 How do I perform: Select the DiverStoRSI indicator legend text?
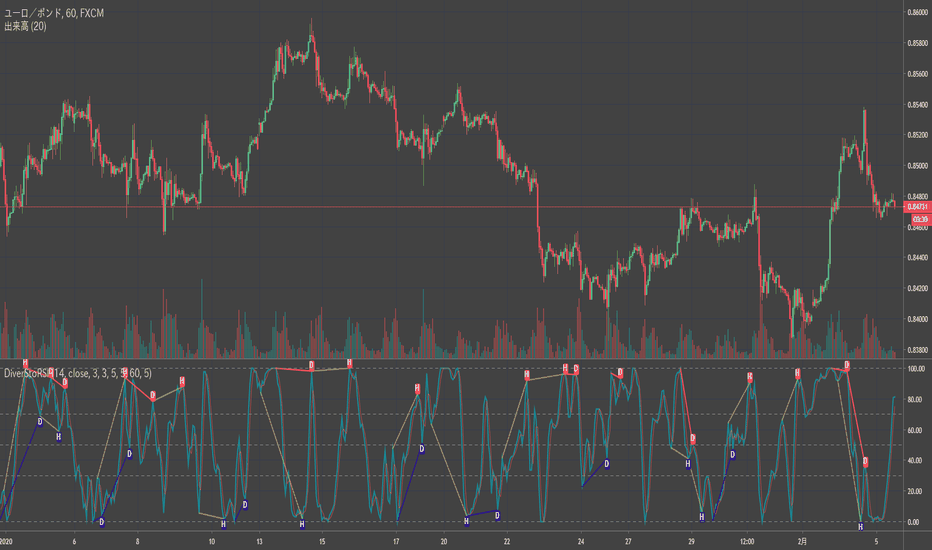click(x=77, y=373)
